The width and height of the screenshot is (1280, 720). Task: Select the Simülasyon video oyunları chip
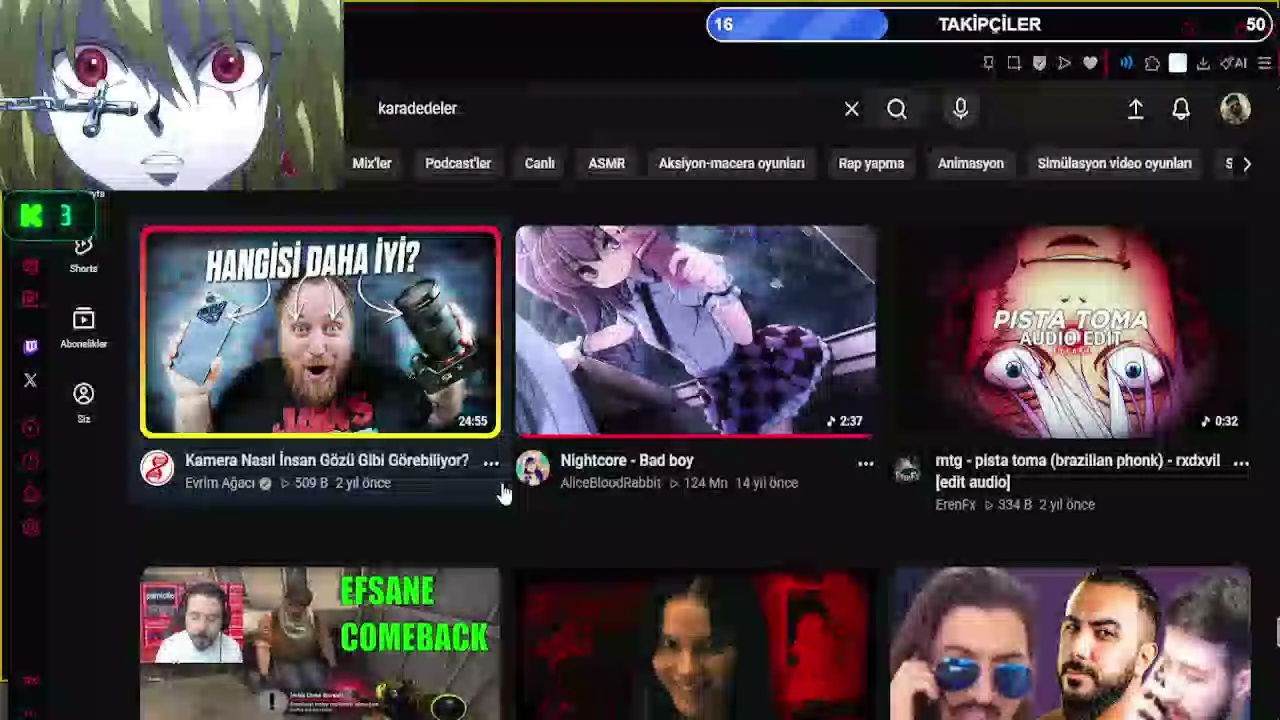coord(1115,164)
